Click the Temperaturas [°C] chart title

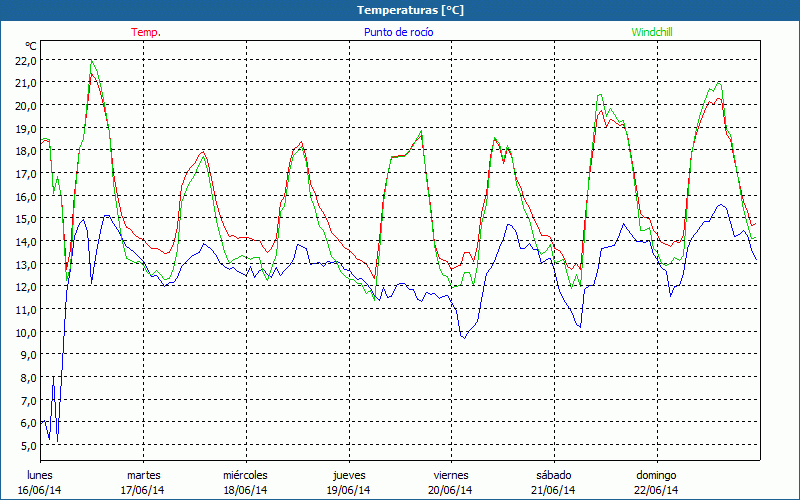[411, 9]
